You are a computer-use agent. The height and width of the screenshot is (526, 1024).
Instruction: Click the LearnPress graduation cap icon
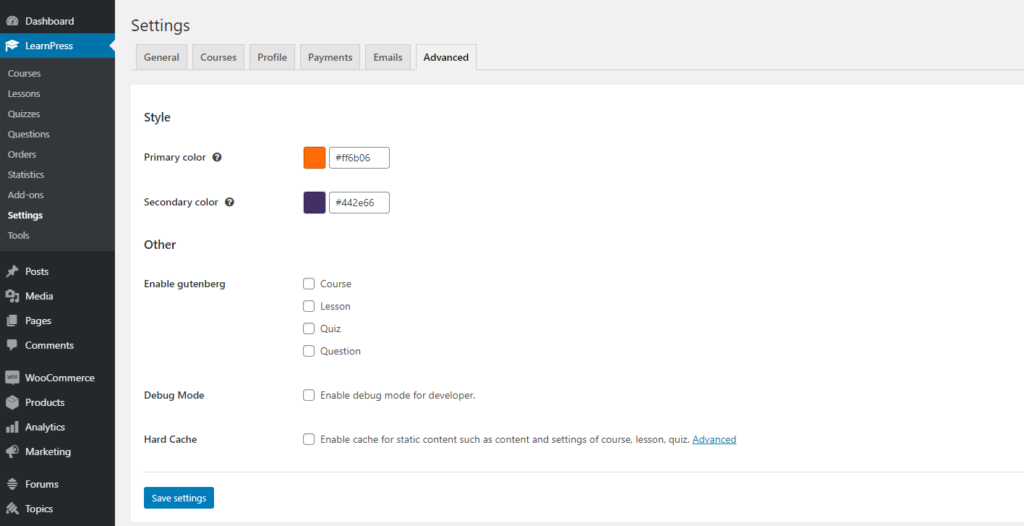[x=12, y=46]
